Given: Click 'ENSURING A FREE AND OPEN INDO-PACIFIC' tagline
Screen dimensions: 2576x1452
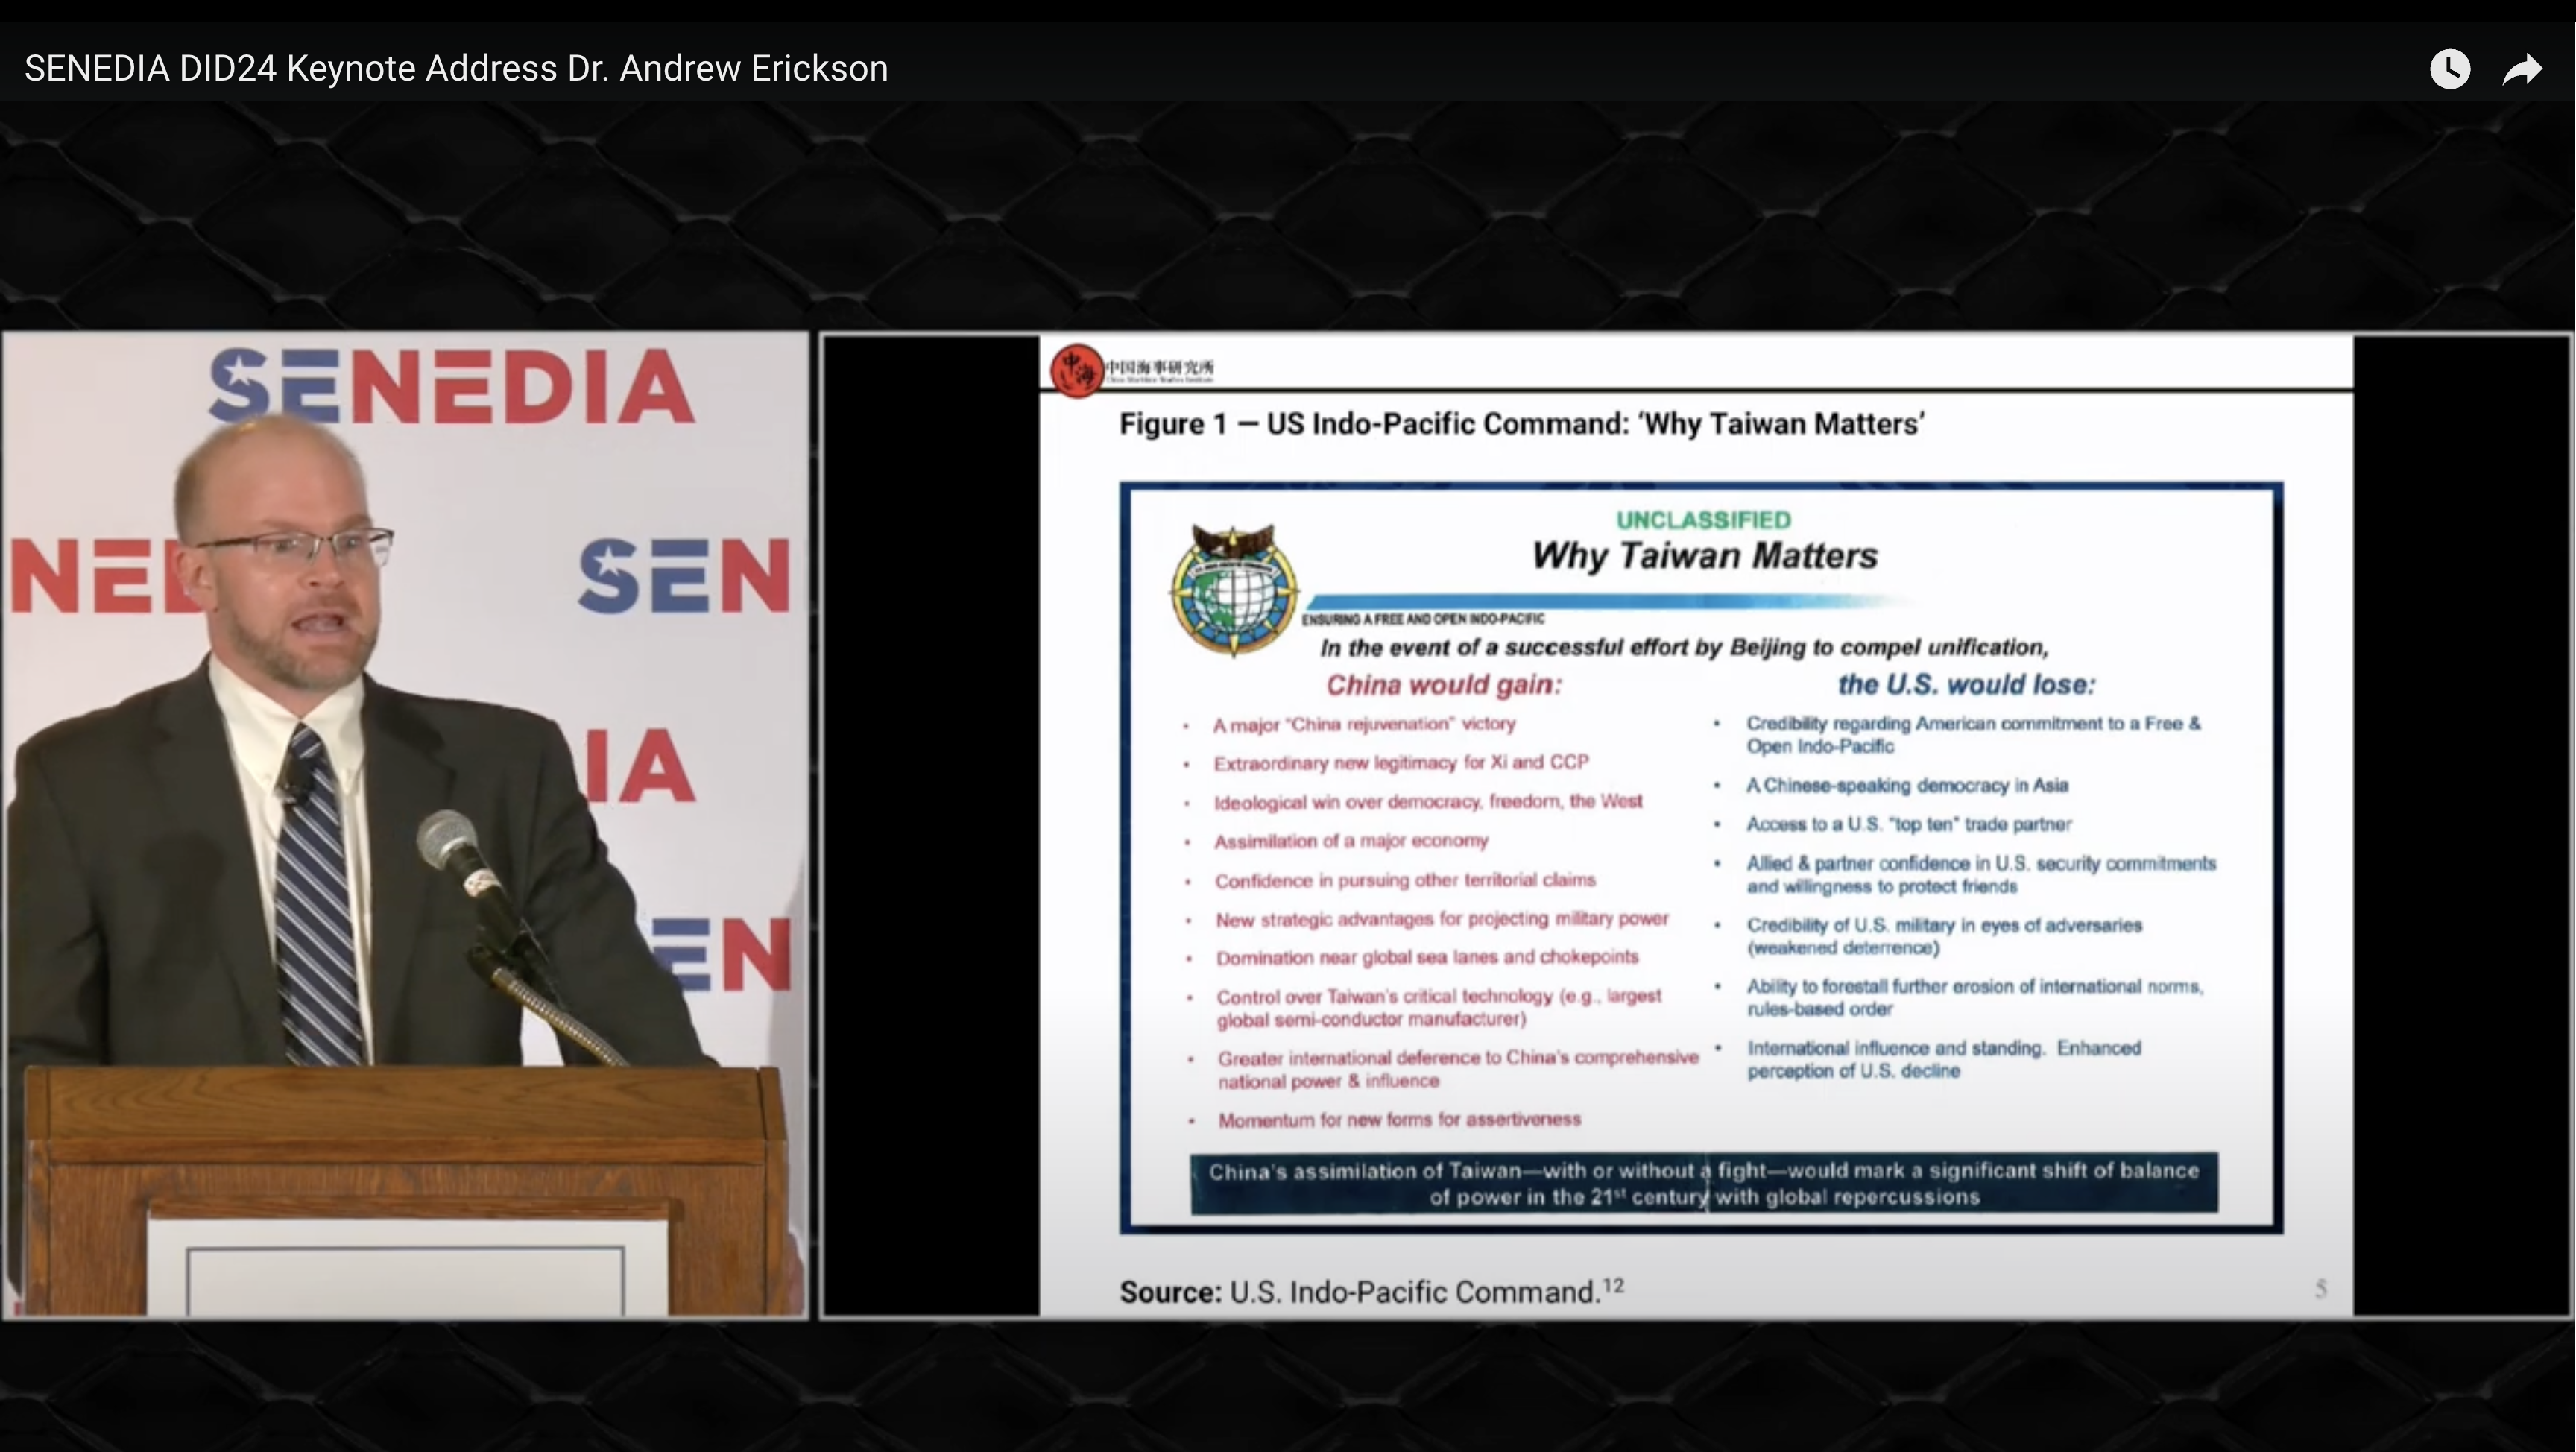Looking at the screenshot, I should pos(1423,619).
